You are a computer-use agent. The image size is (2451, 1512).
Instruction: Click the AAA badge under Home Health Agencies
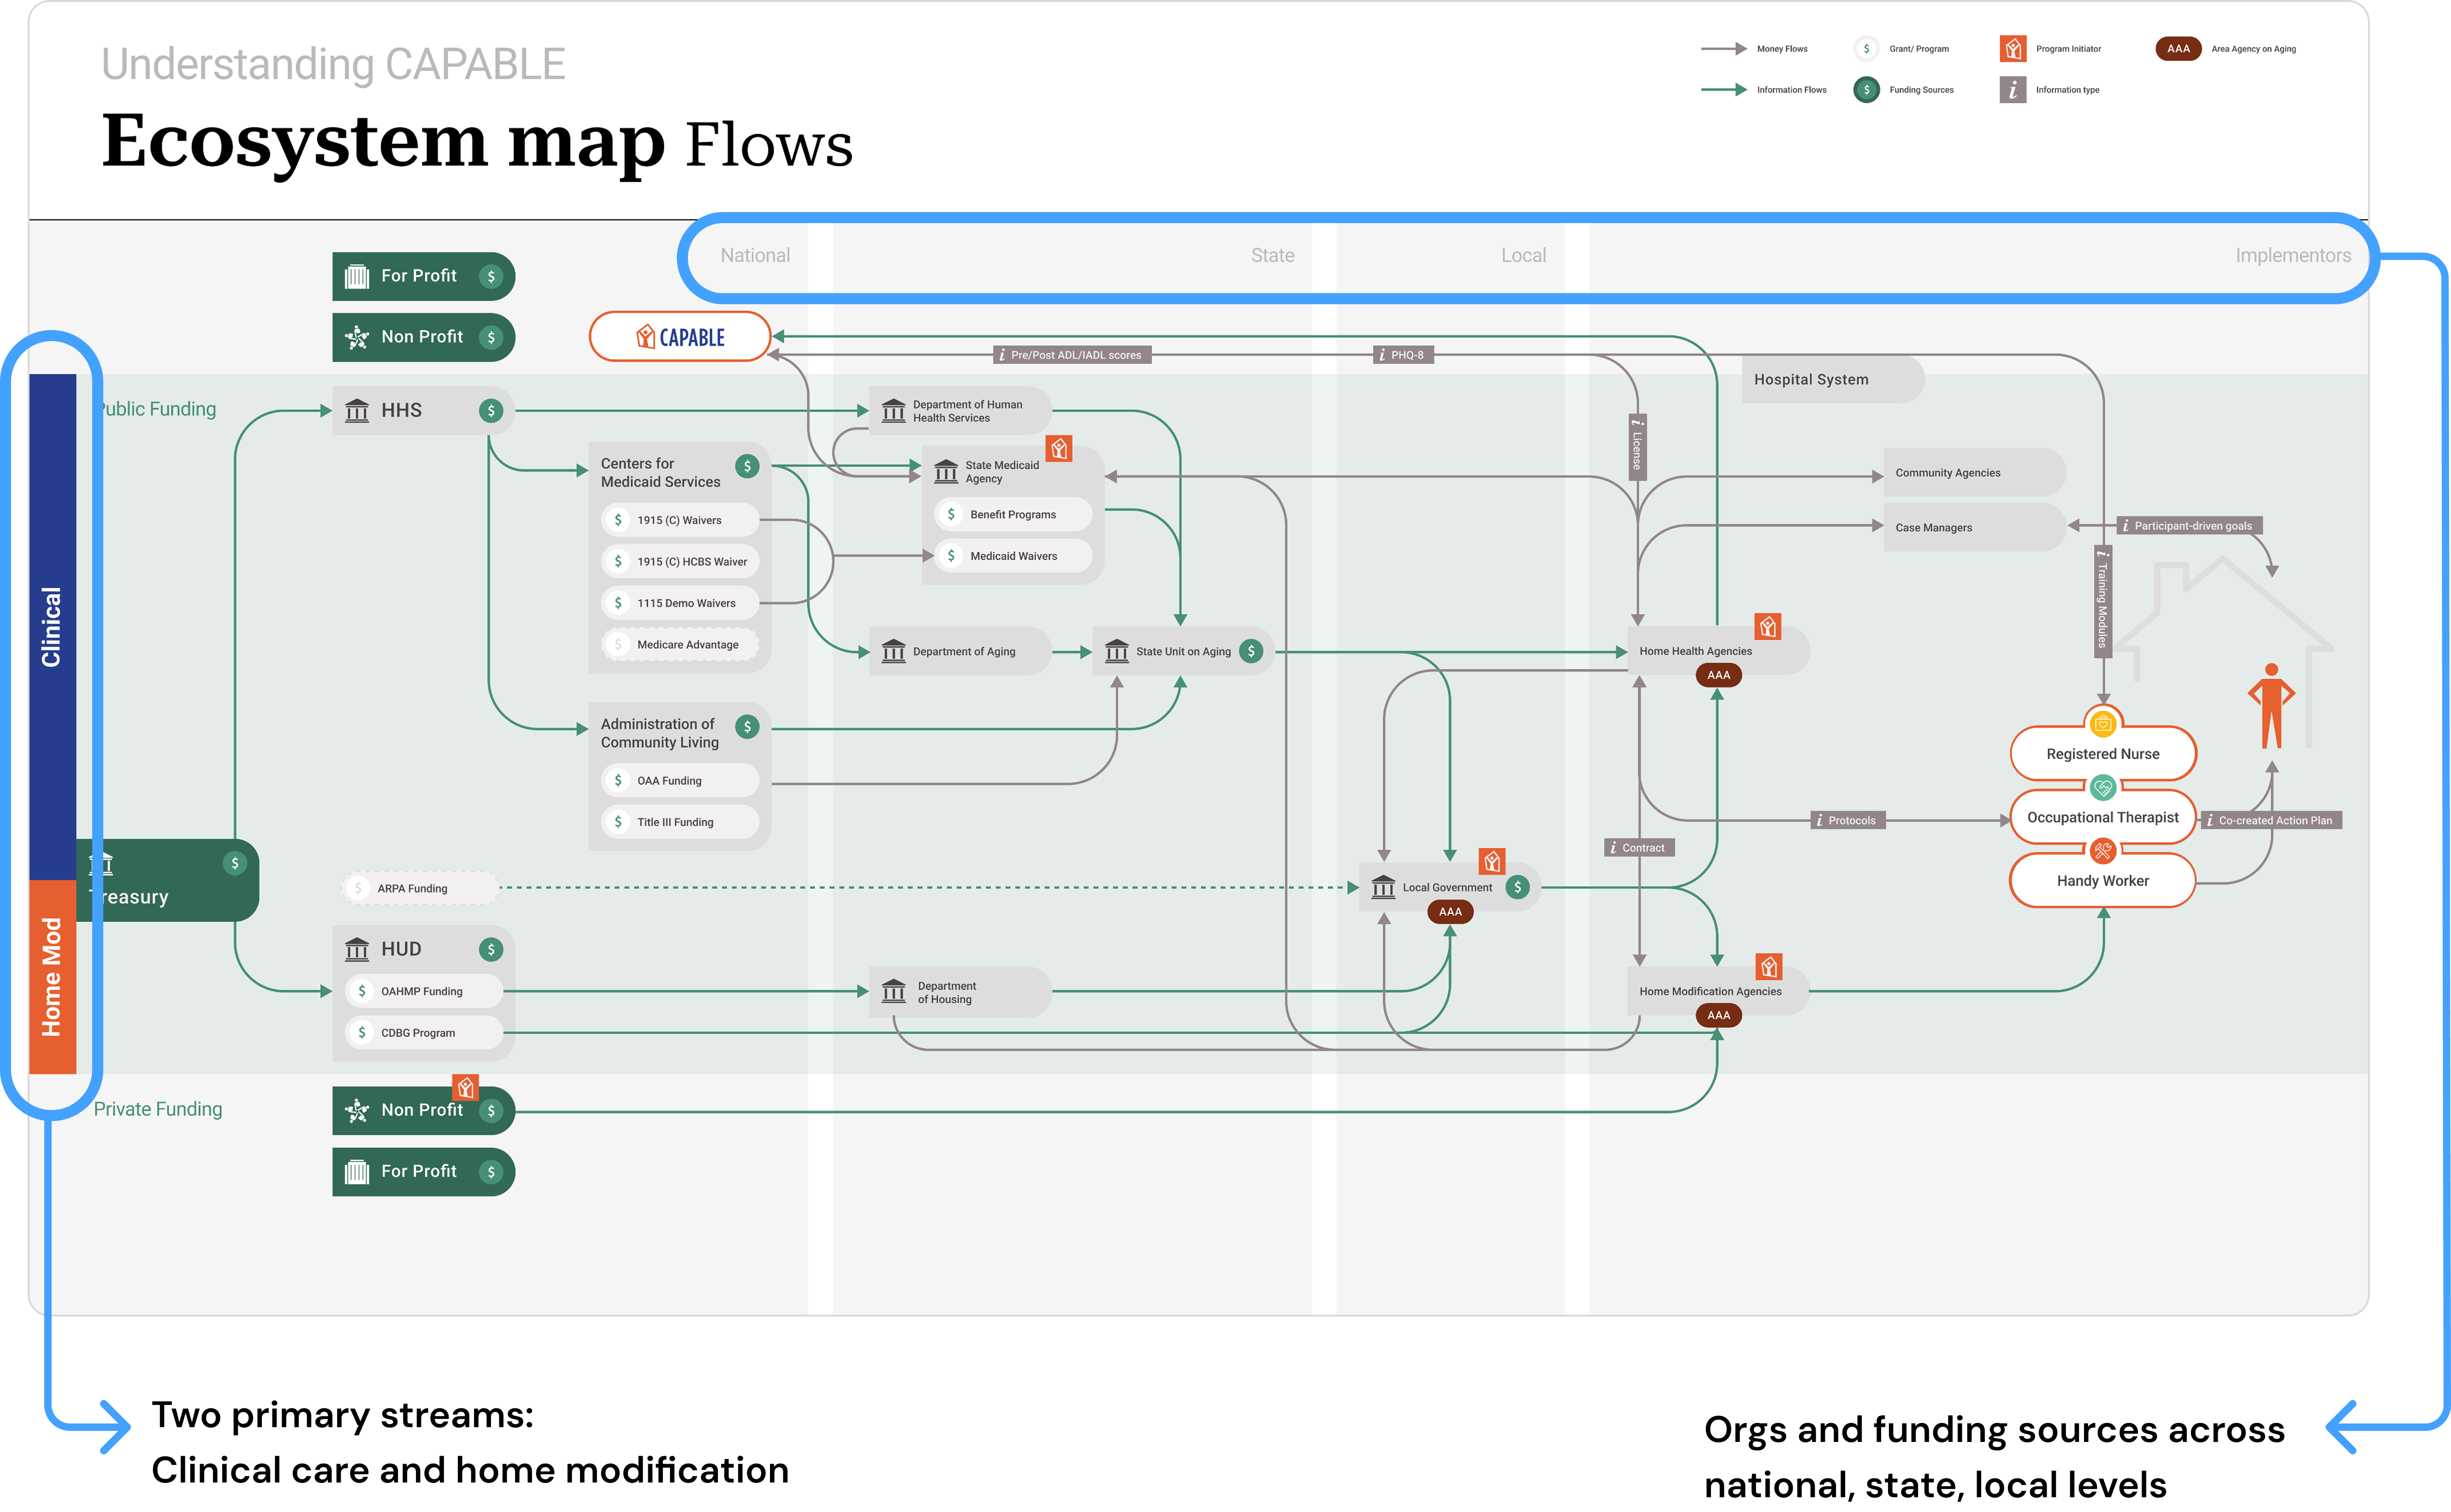(1719, 675)
